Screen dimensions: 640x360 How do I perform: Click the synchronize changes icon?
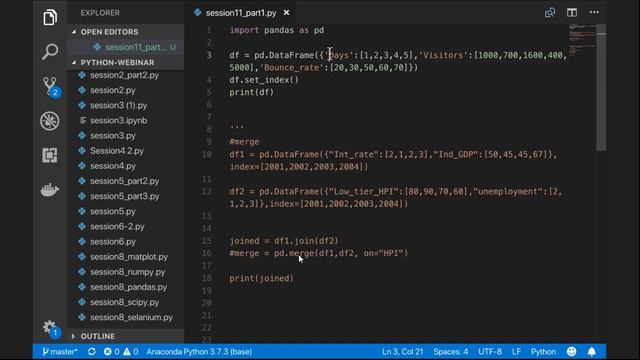(x=91, y=352)
